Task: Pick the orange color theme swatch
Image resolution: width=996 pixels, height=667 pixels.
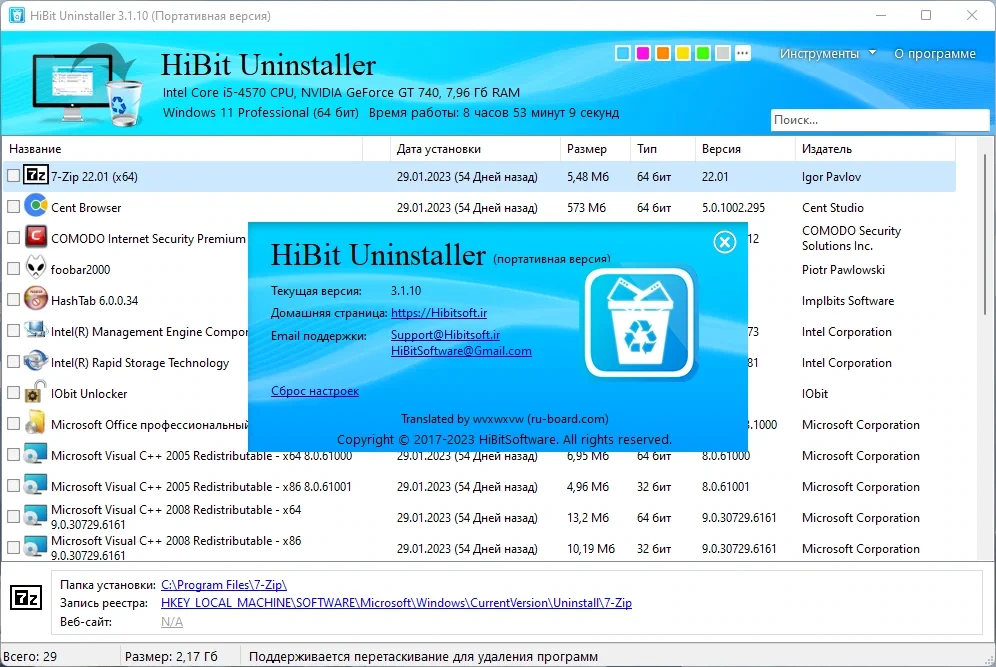Action: 663,53
